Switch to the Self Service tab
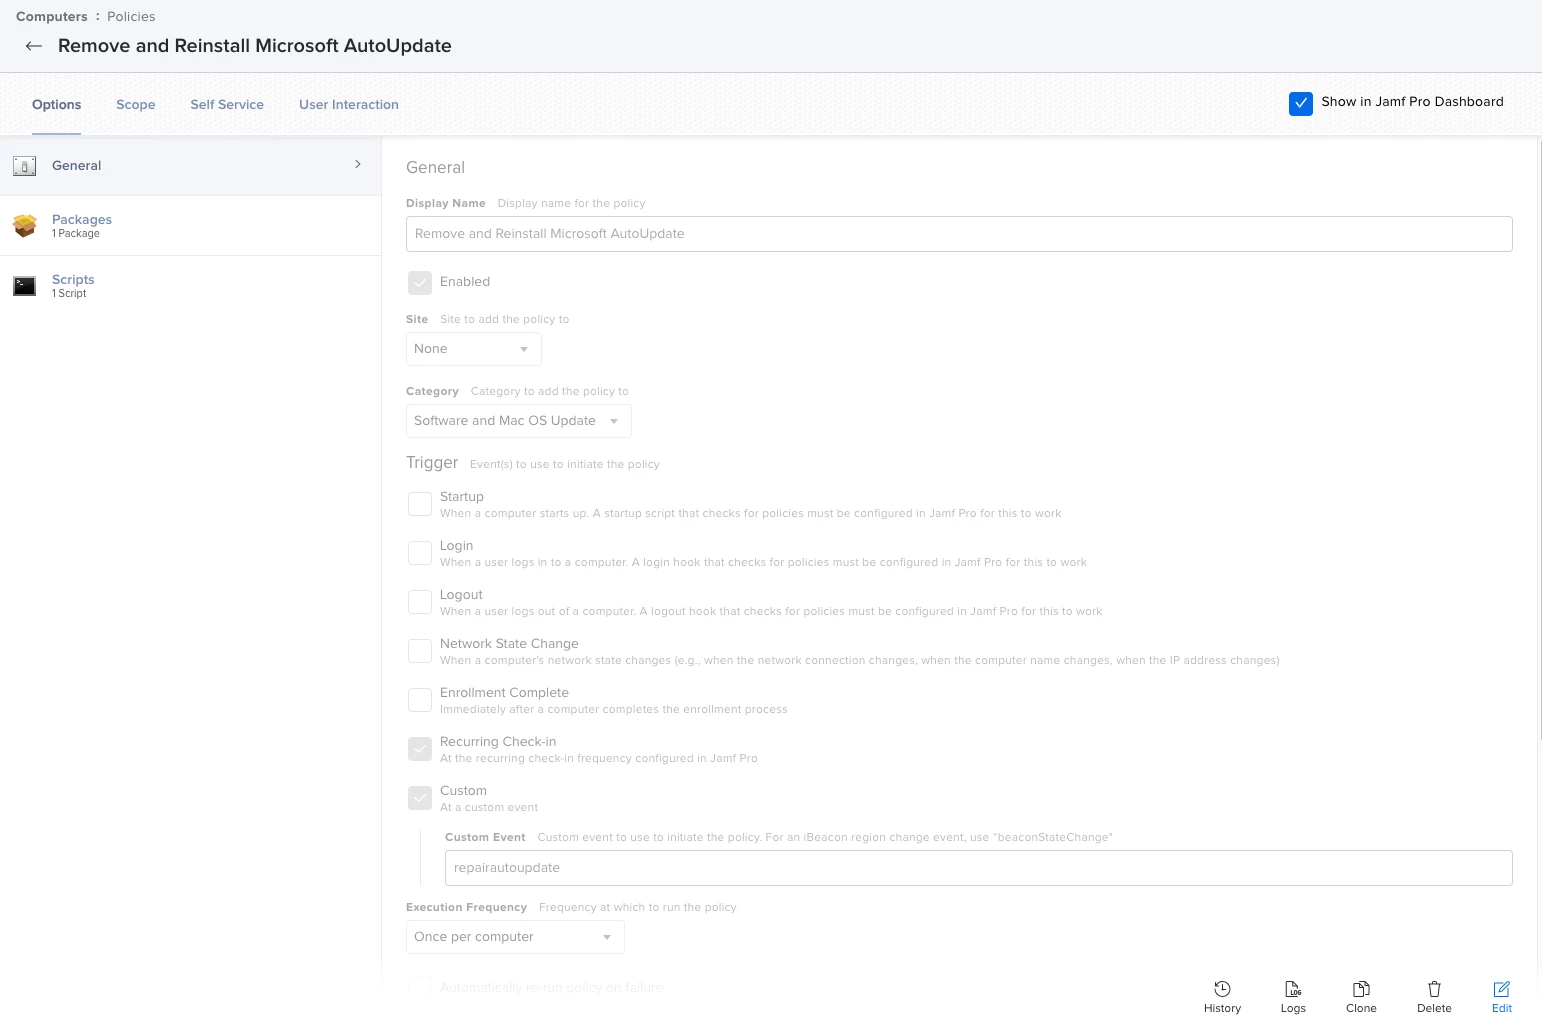Screen dimensions: 1542x1022 coord(227,104)
